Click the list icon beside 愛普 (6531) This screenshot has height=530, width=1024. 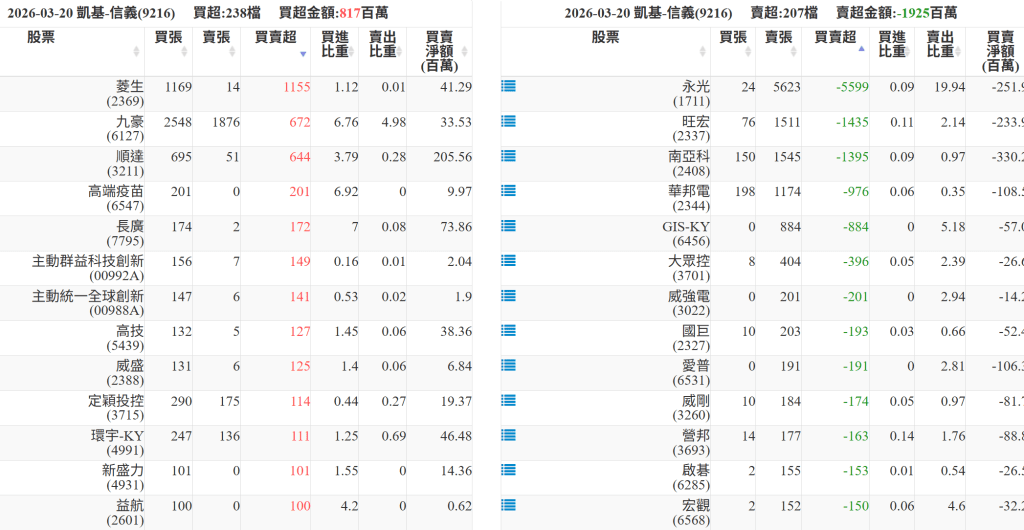coord(508,365)
